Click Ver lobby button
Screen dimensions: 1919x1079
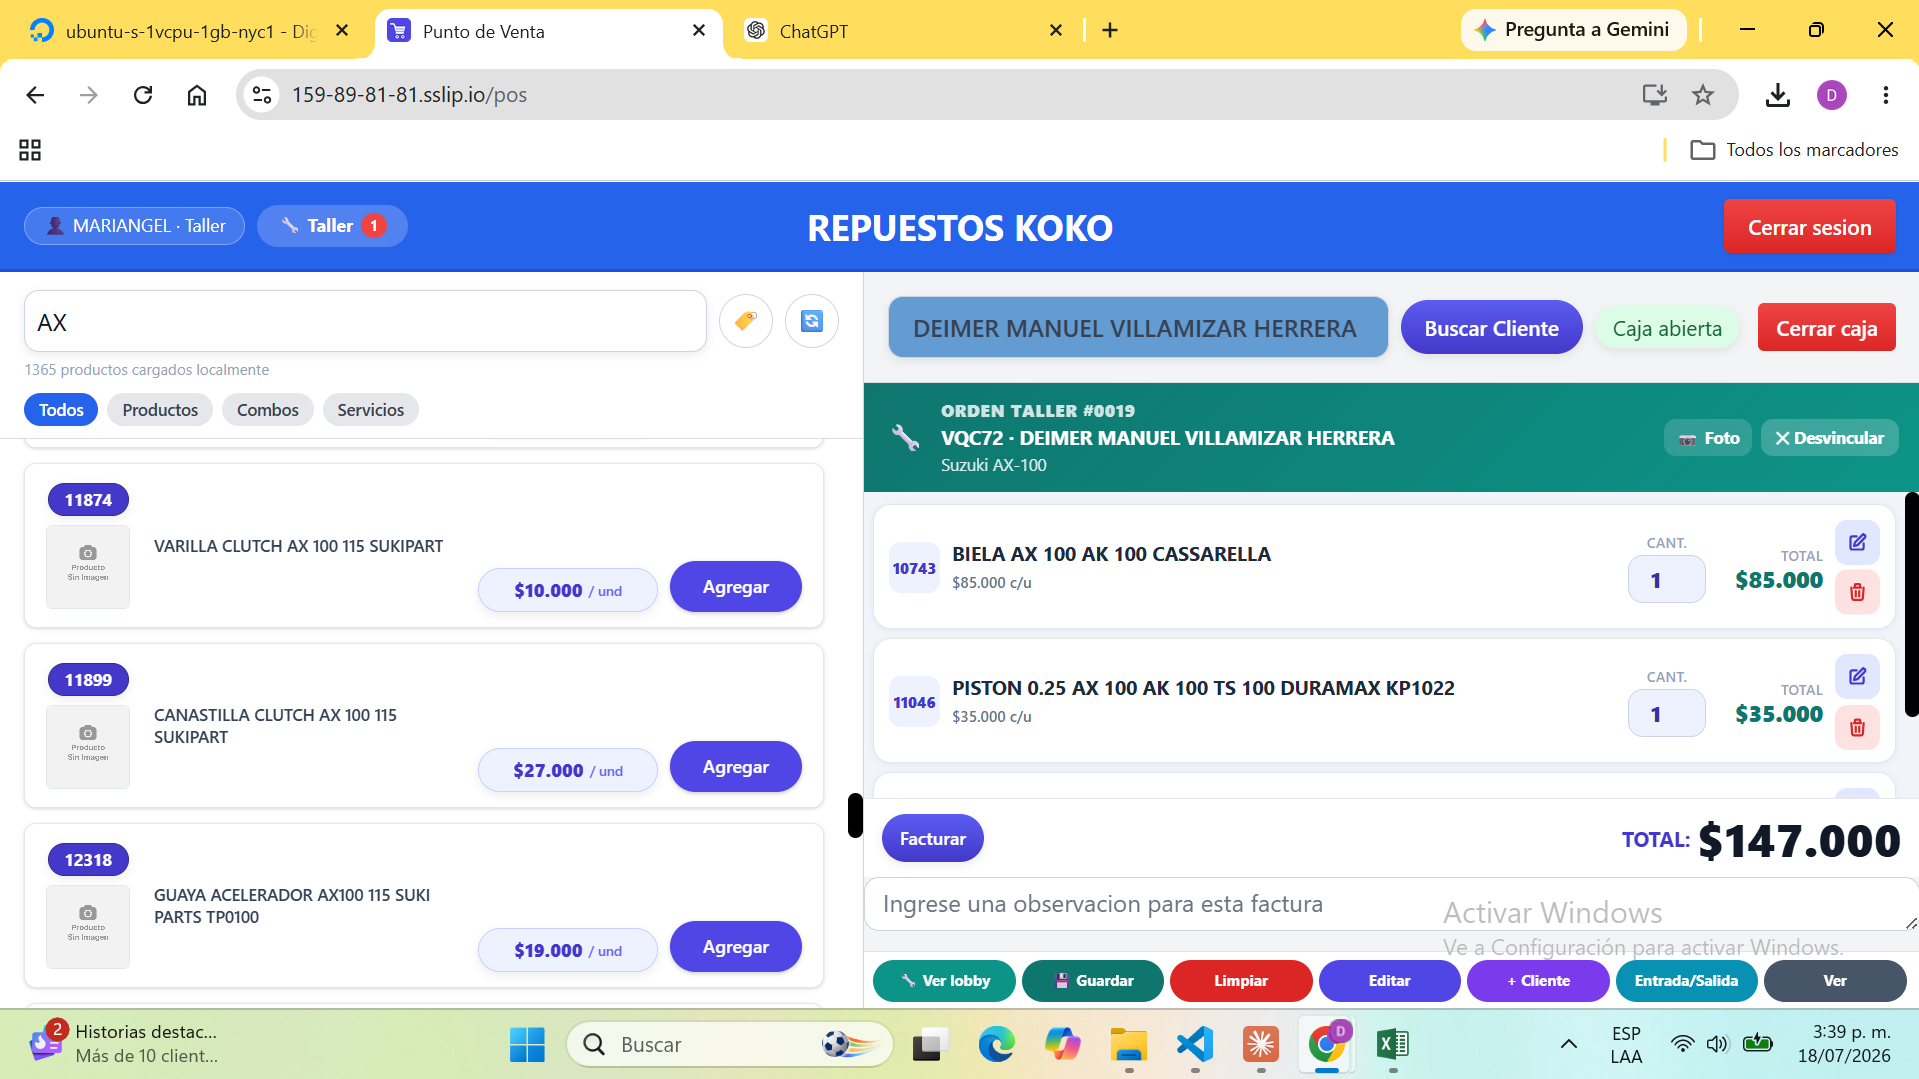(x=944, y=981)
